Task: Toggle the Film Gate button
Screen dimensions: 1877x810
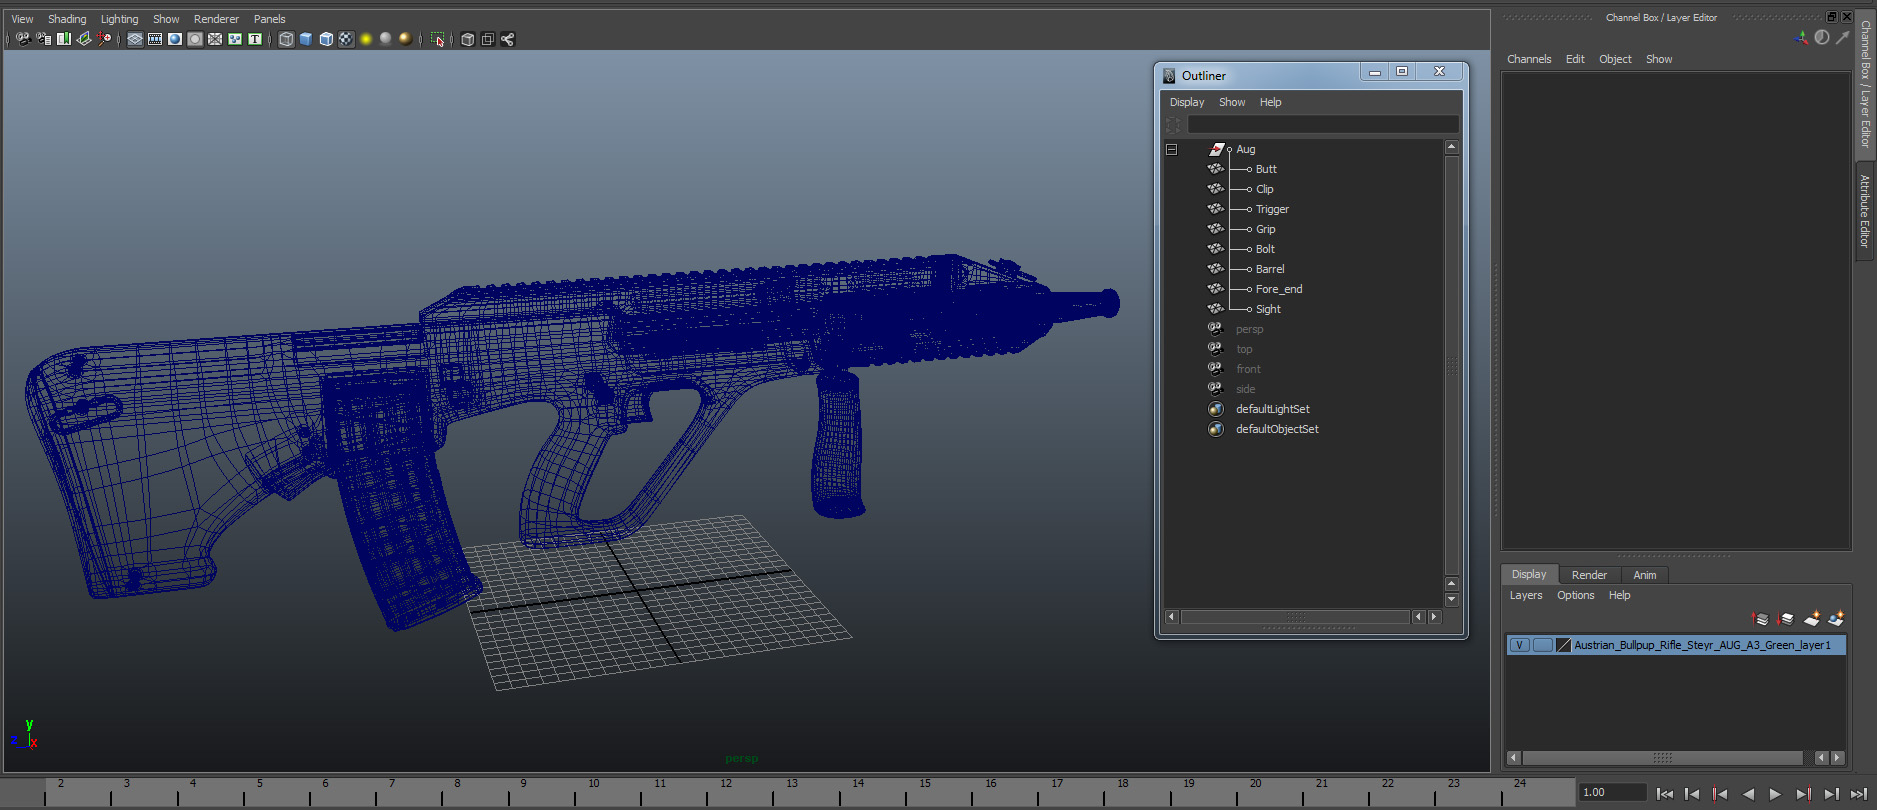Action: coord(155,39)
